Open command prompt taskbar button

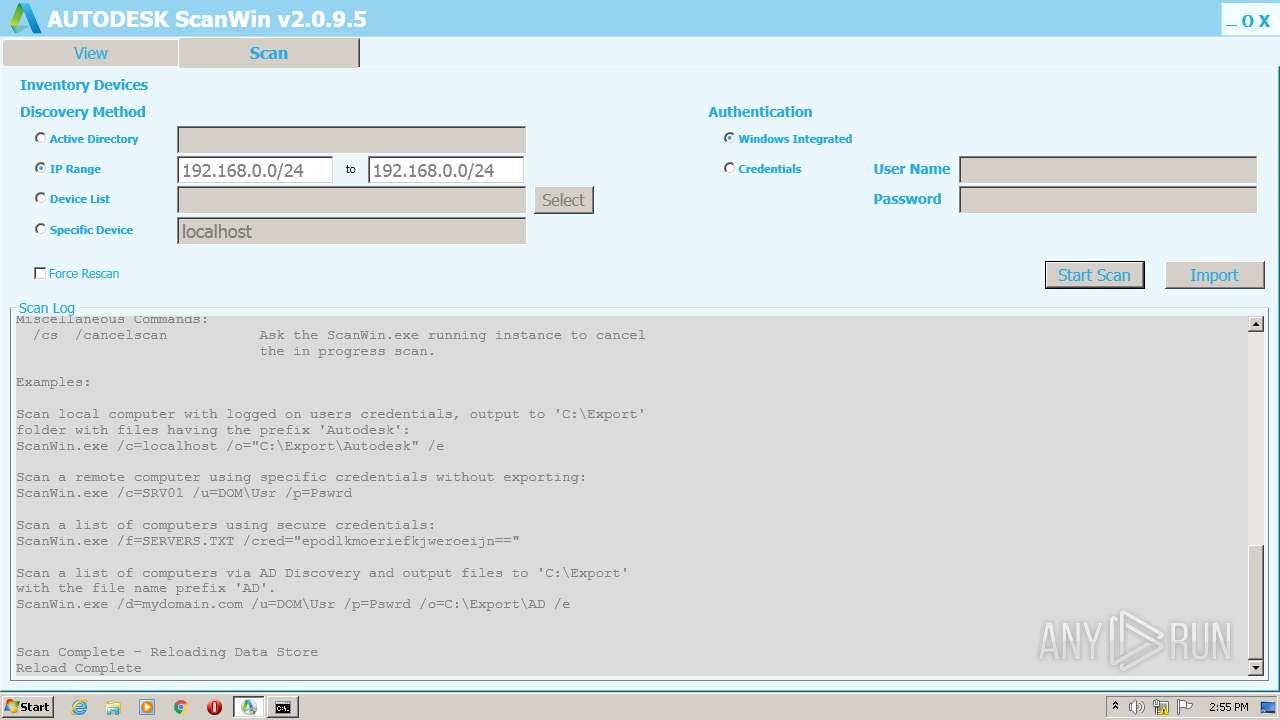tap(283, 707)
